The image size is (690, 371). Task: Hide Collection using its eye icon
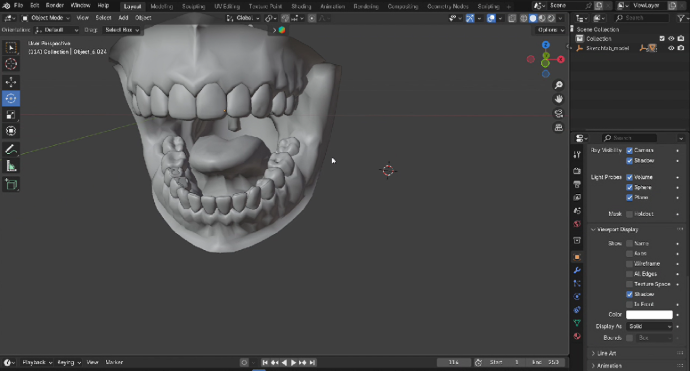point(671,39)
